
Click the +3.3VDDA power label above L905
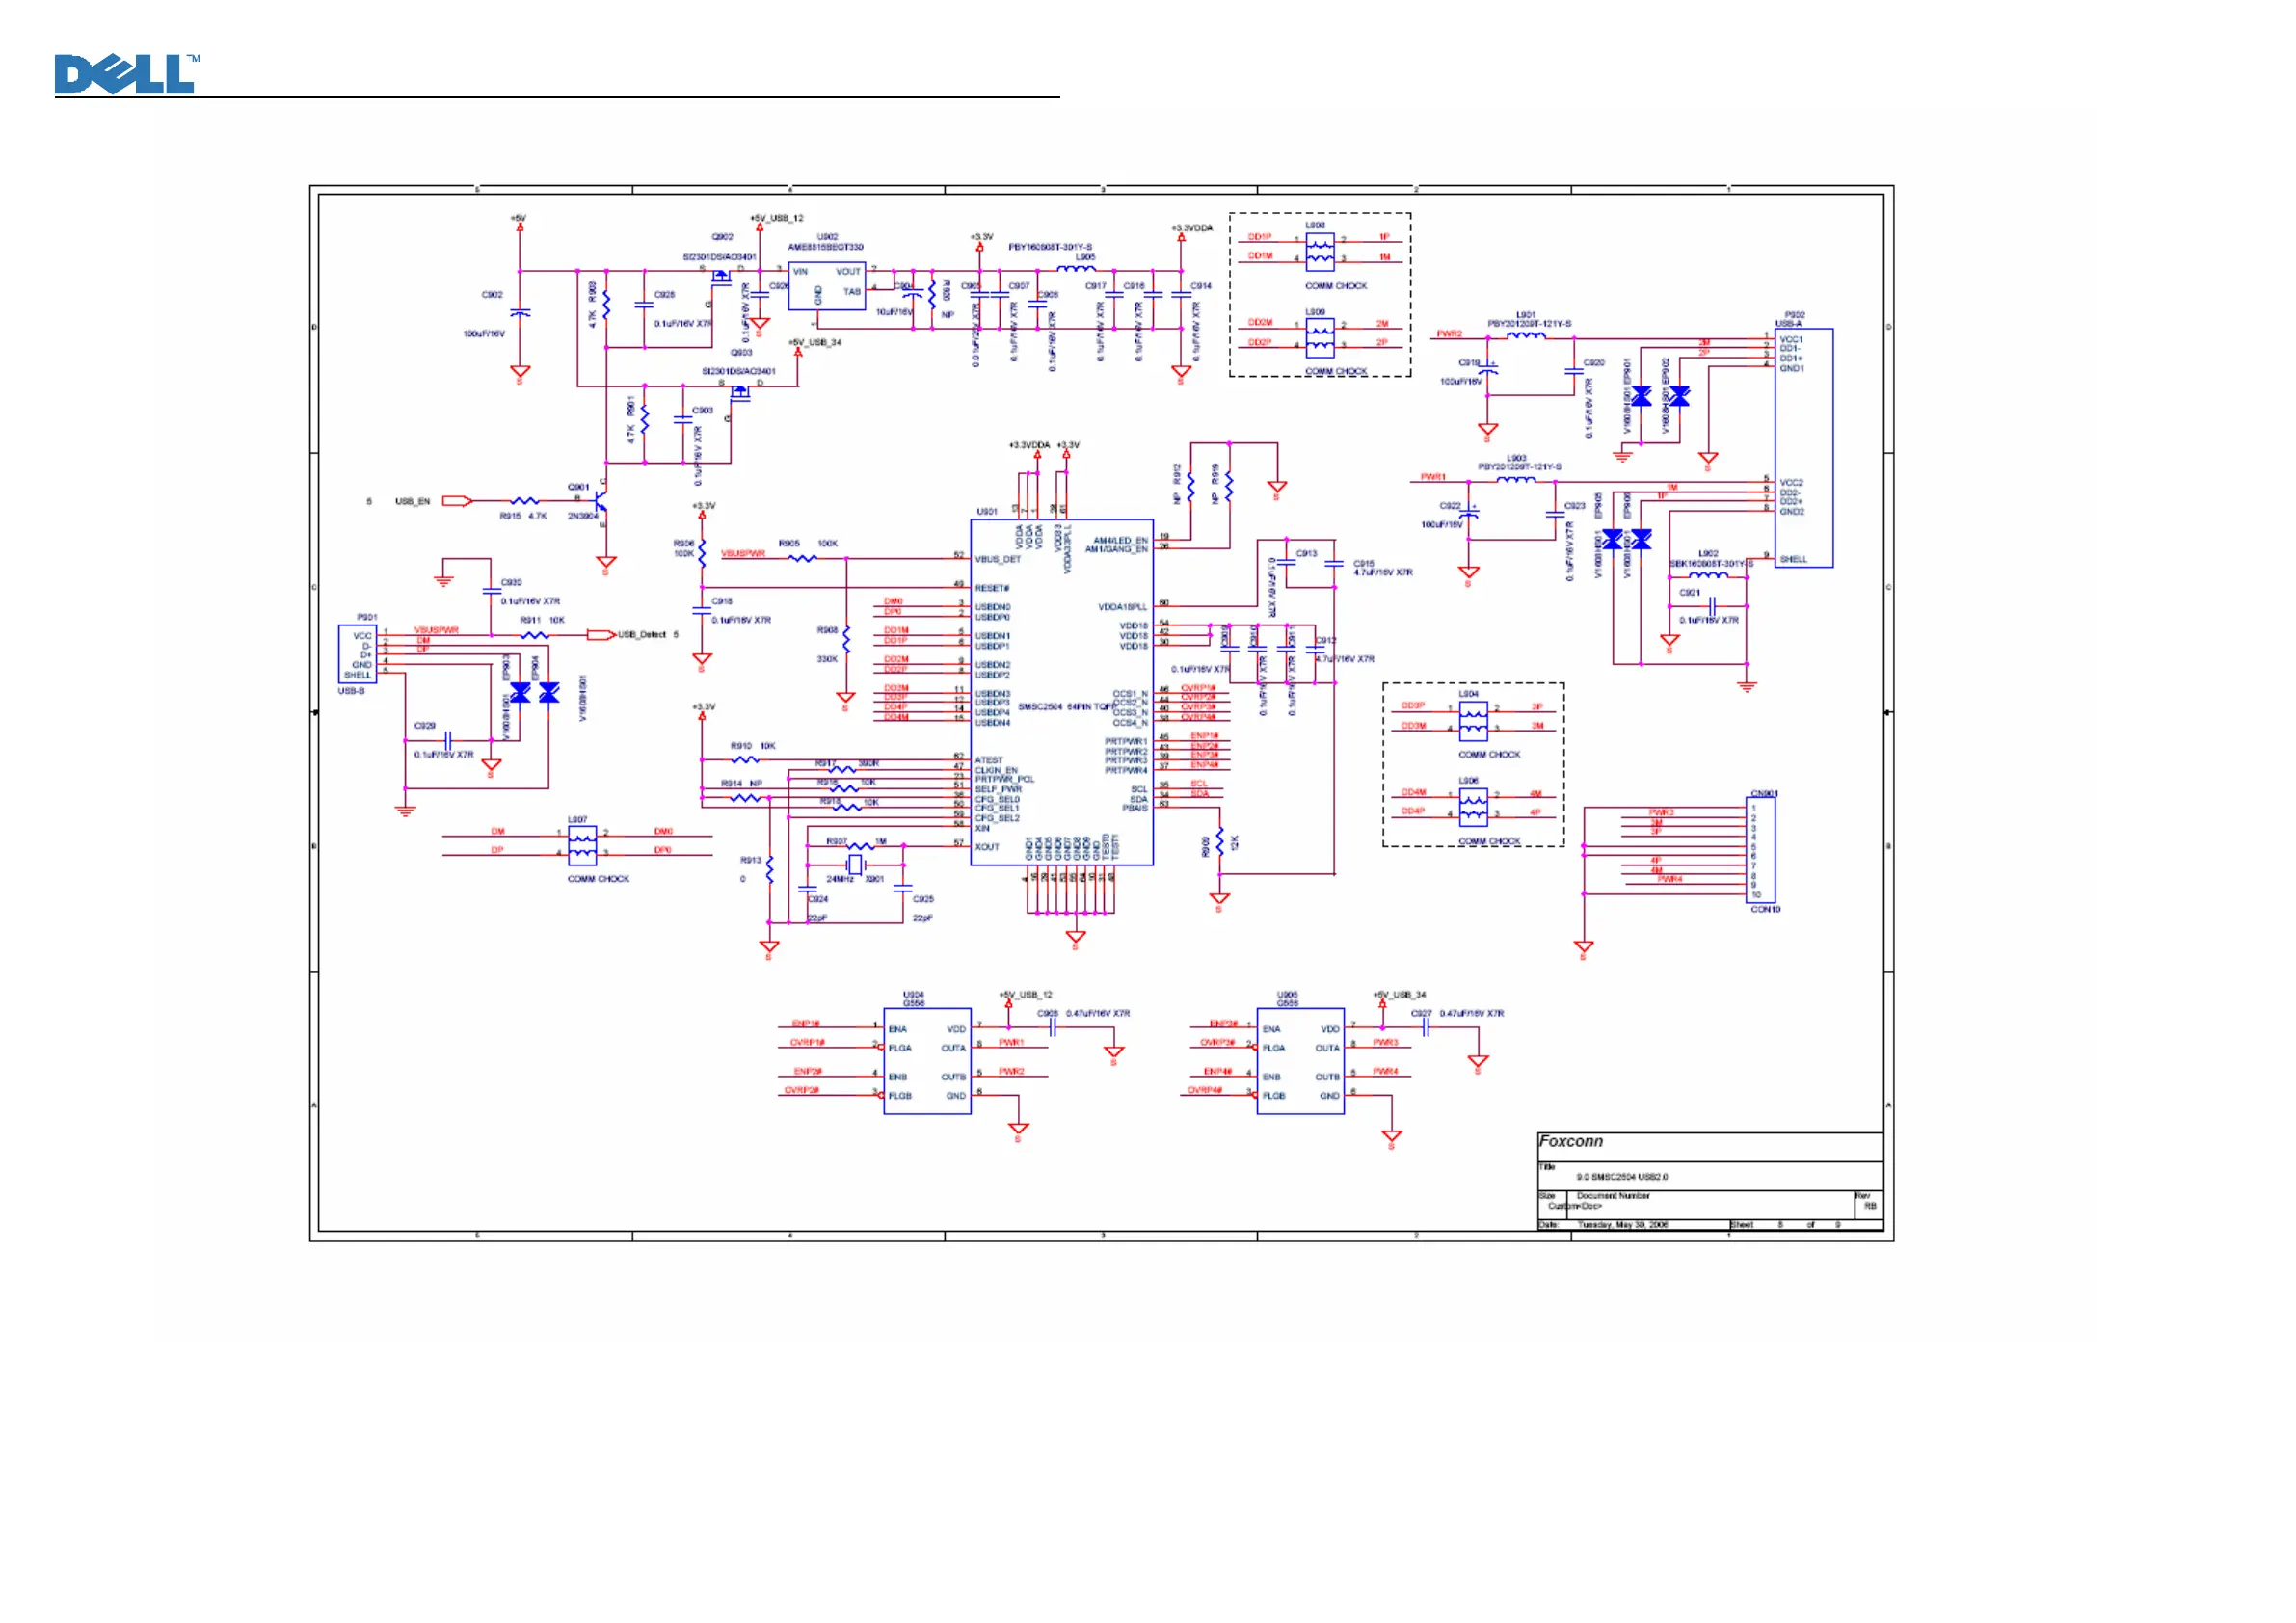pyautogui.click(x=1191, y=228)
